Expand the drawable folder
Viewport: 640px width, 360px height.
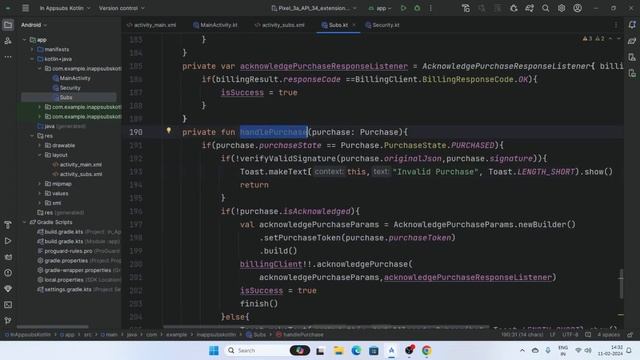coord(40,145)
